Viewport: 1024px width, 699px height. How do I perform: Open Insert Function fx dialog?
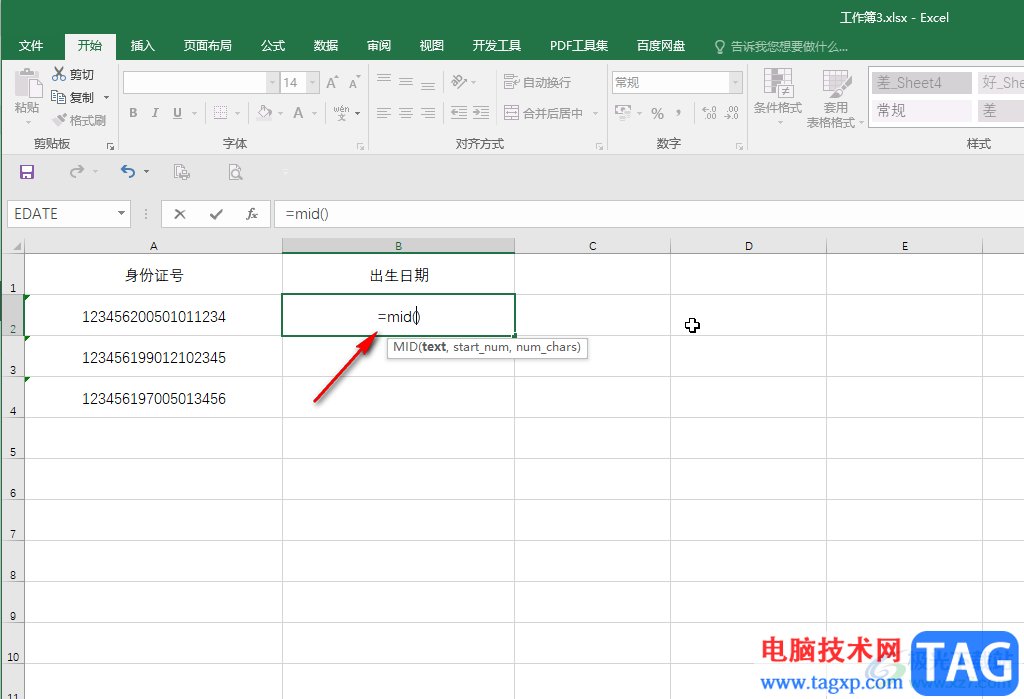[x=252, y=214]
